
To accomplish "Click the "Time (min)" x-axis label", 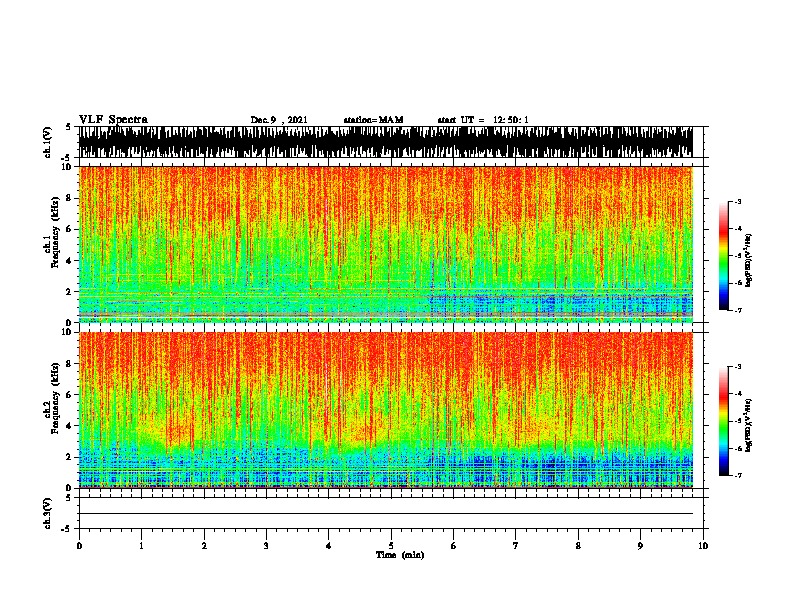I will point(400,555).
